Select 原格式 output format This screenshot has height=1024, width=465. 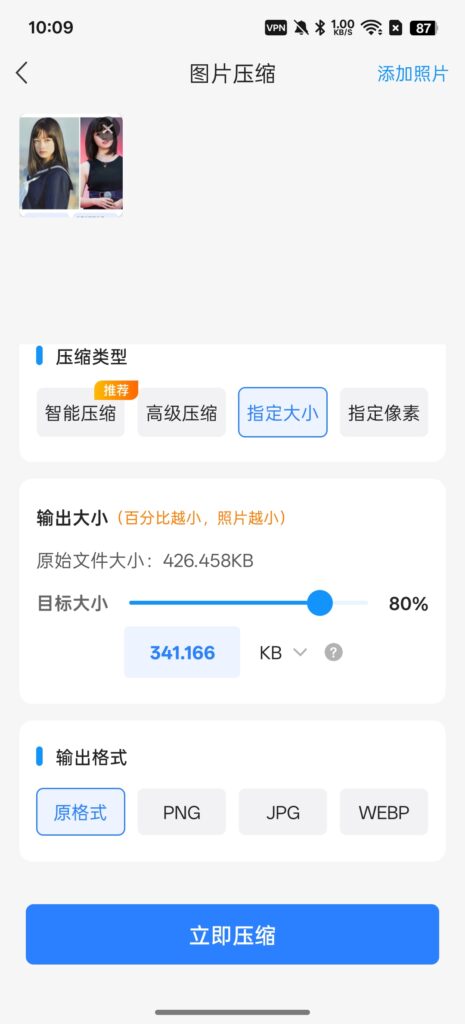[x=80, y=812]
